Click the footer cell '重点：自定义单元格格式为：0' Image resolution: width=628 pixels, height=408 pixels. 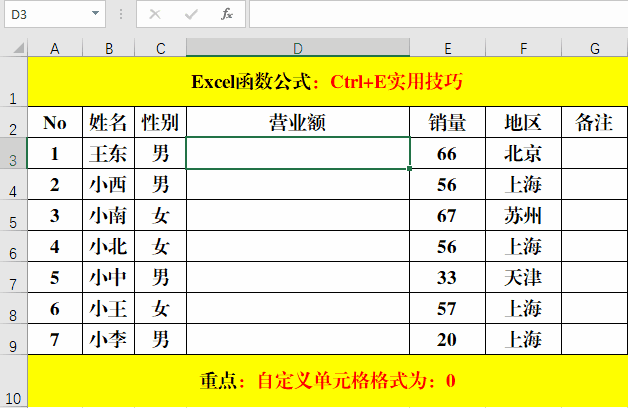click(x=328, y=381)
